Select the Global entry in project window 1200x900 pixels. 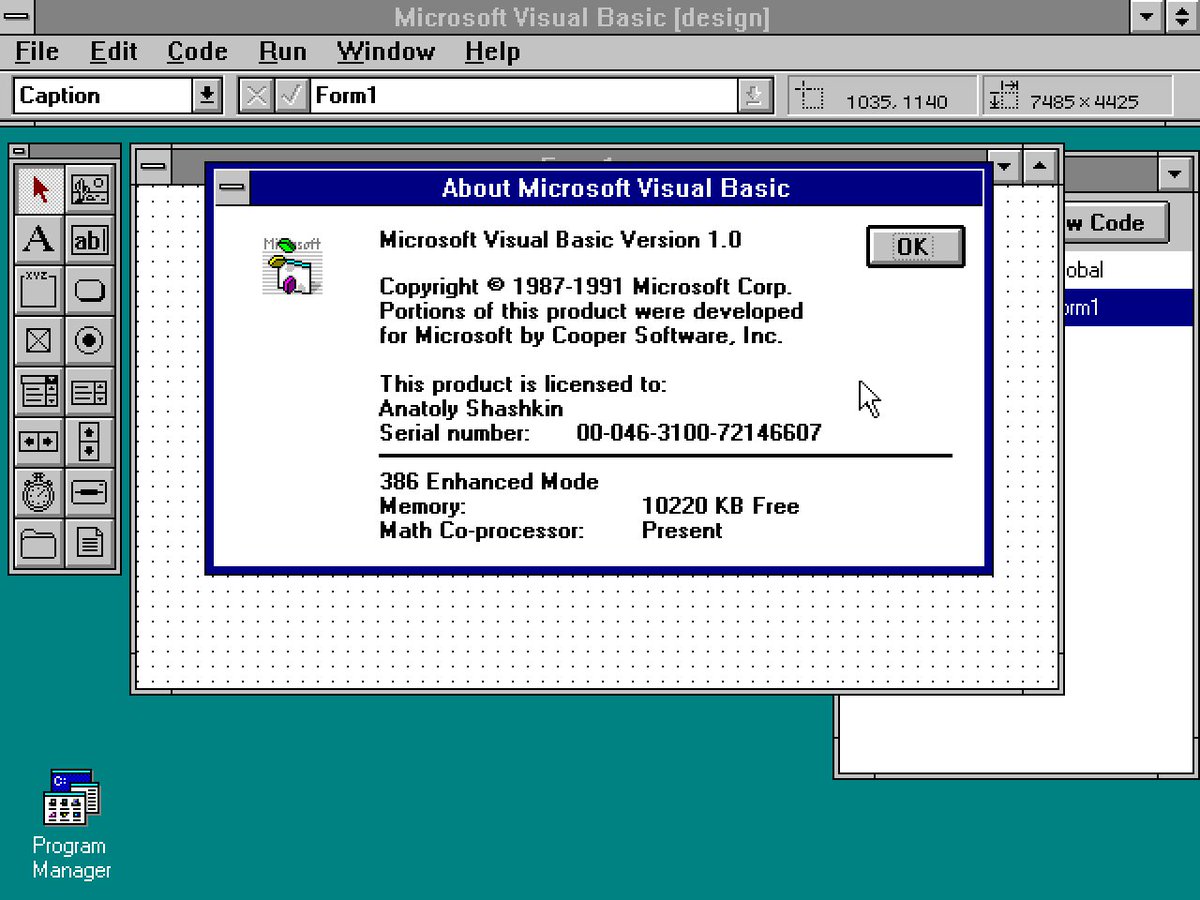click(1128, 270)
